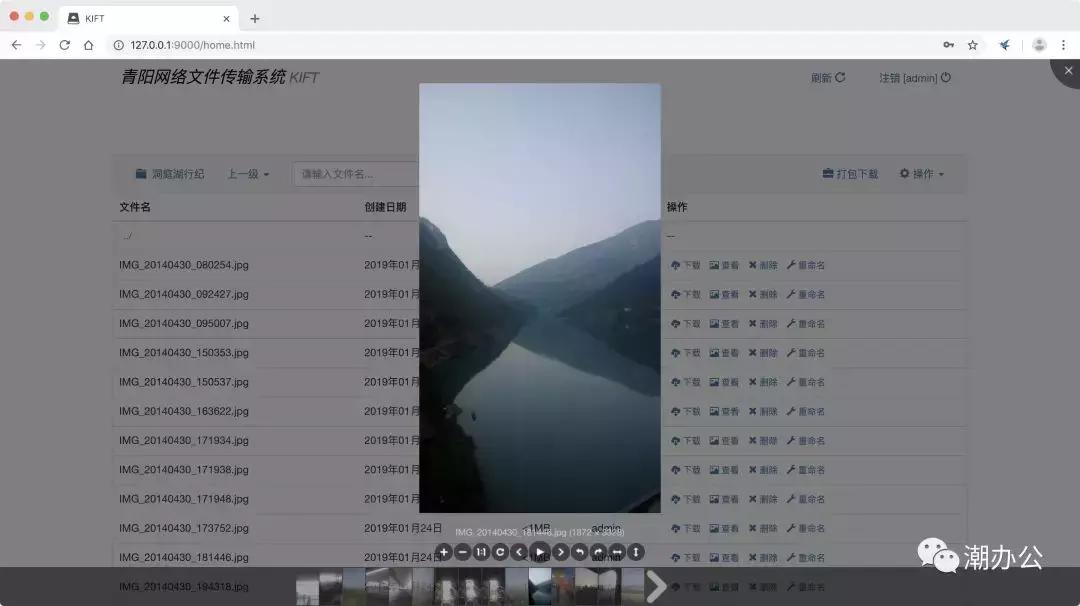Rotate the image counterclockwise
Screen dimensions: 1080x606
[x=578, y=551]
